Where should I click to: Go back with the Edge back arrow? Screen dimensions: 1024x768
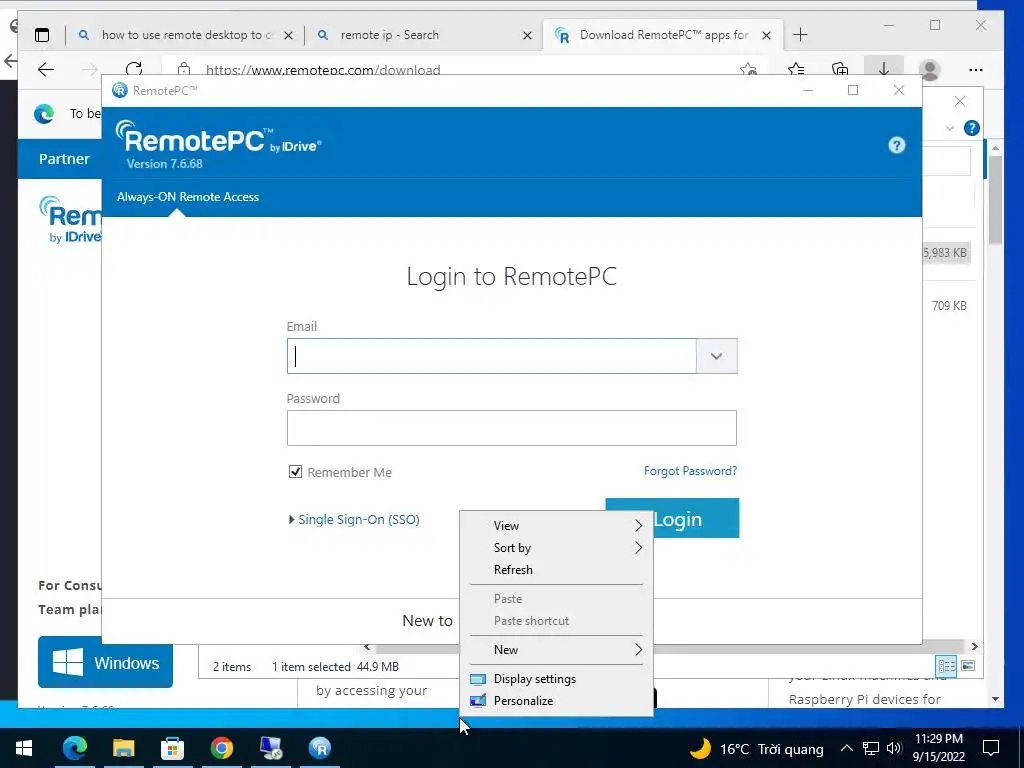click(46, 69)
